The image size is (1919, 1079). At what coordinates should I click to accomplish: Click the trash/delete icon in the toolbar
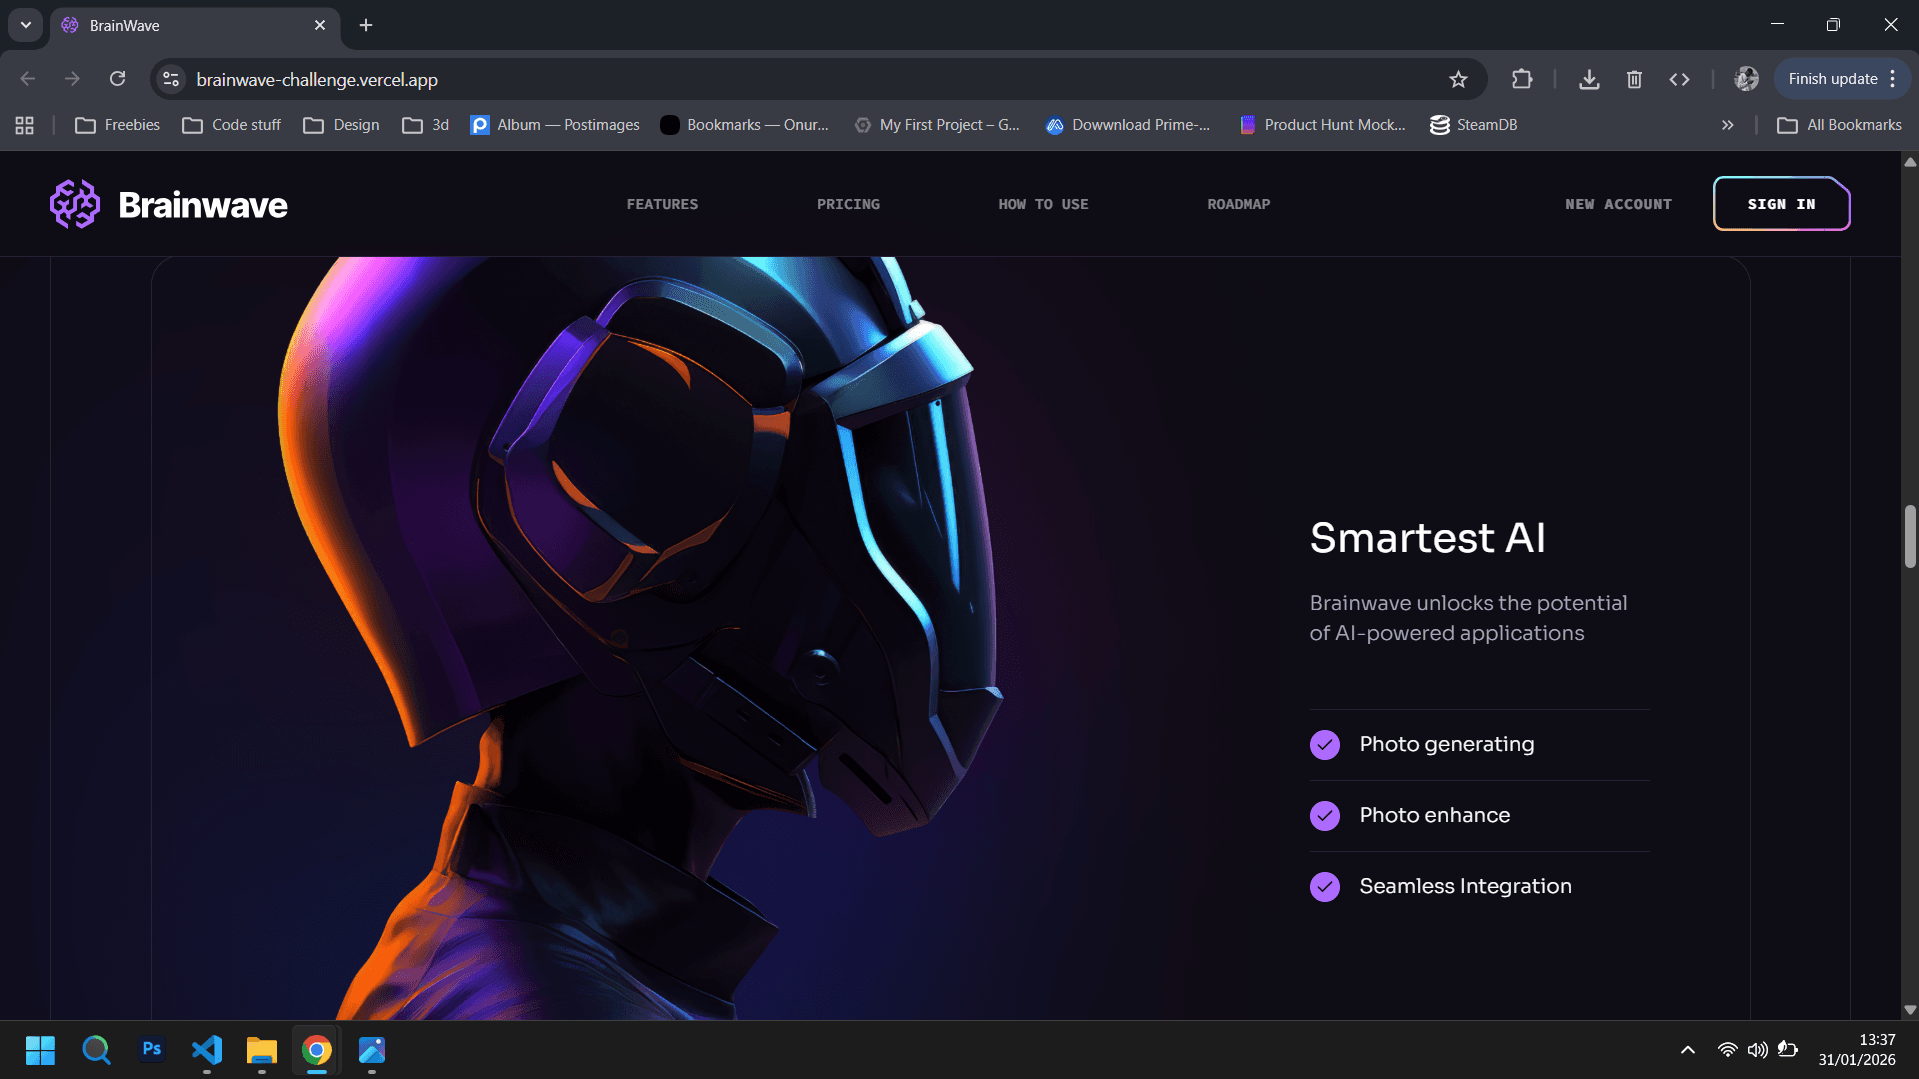click(1634, 79)
